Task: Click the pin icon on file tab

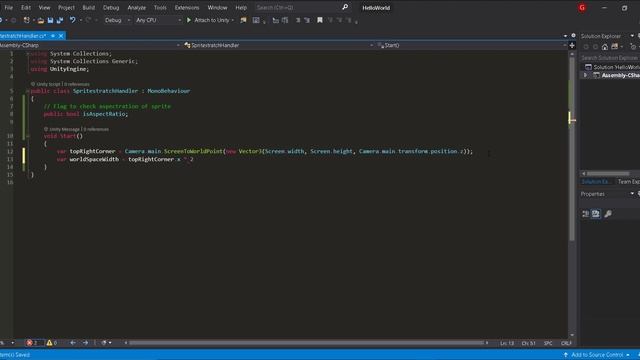Action: [x=53, y=36]
